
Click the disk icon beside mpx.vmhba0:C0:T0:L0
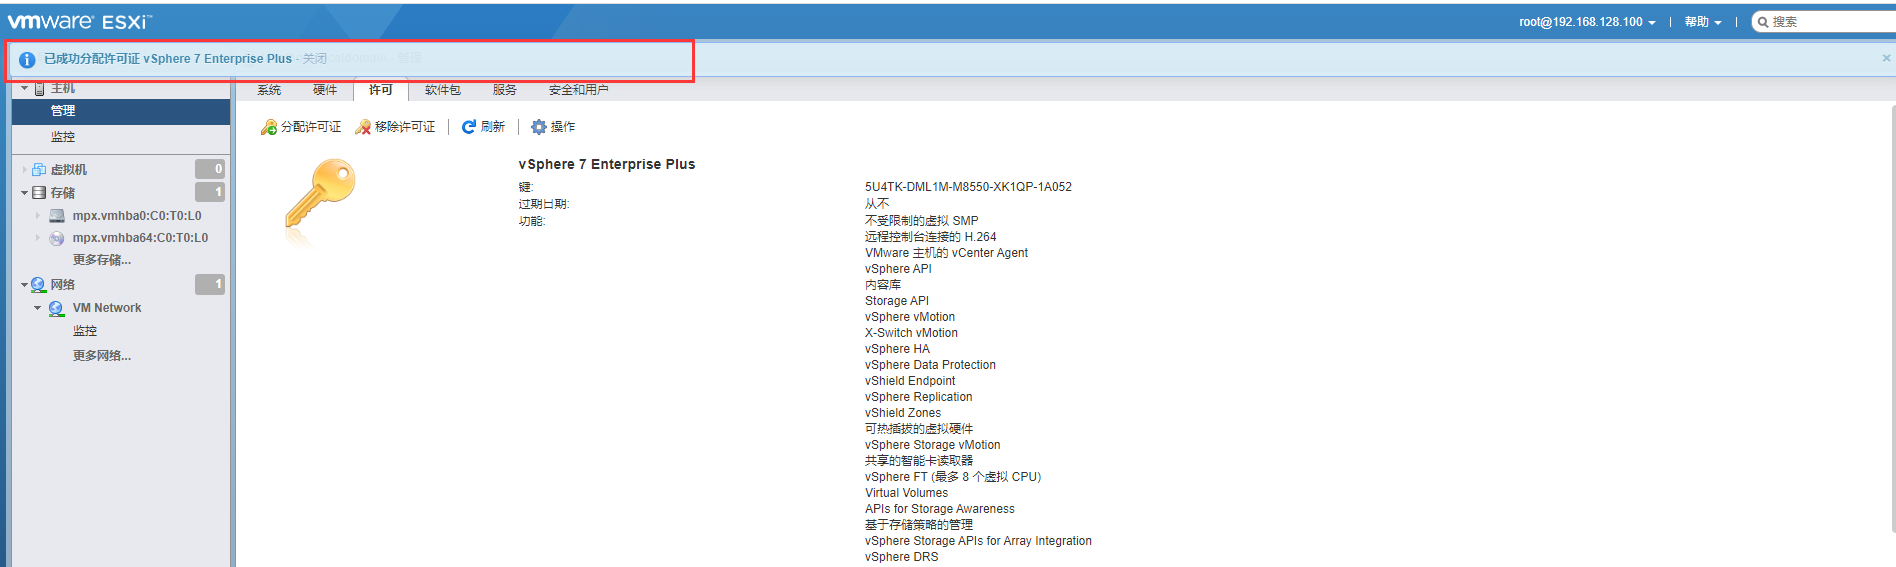pos(57,216)
